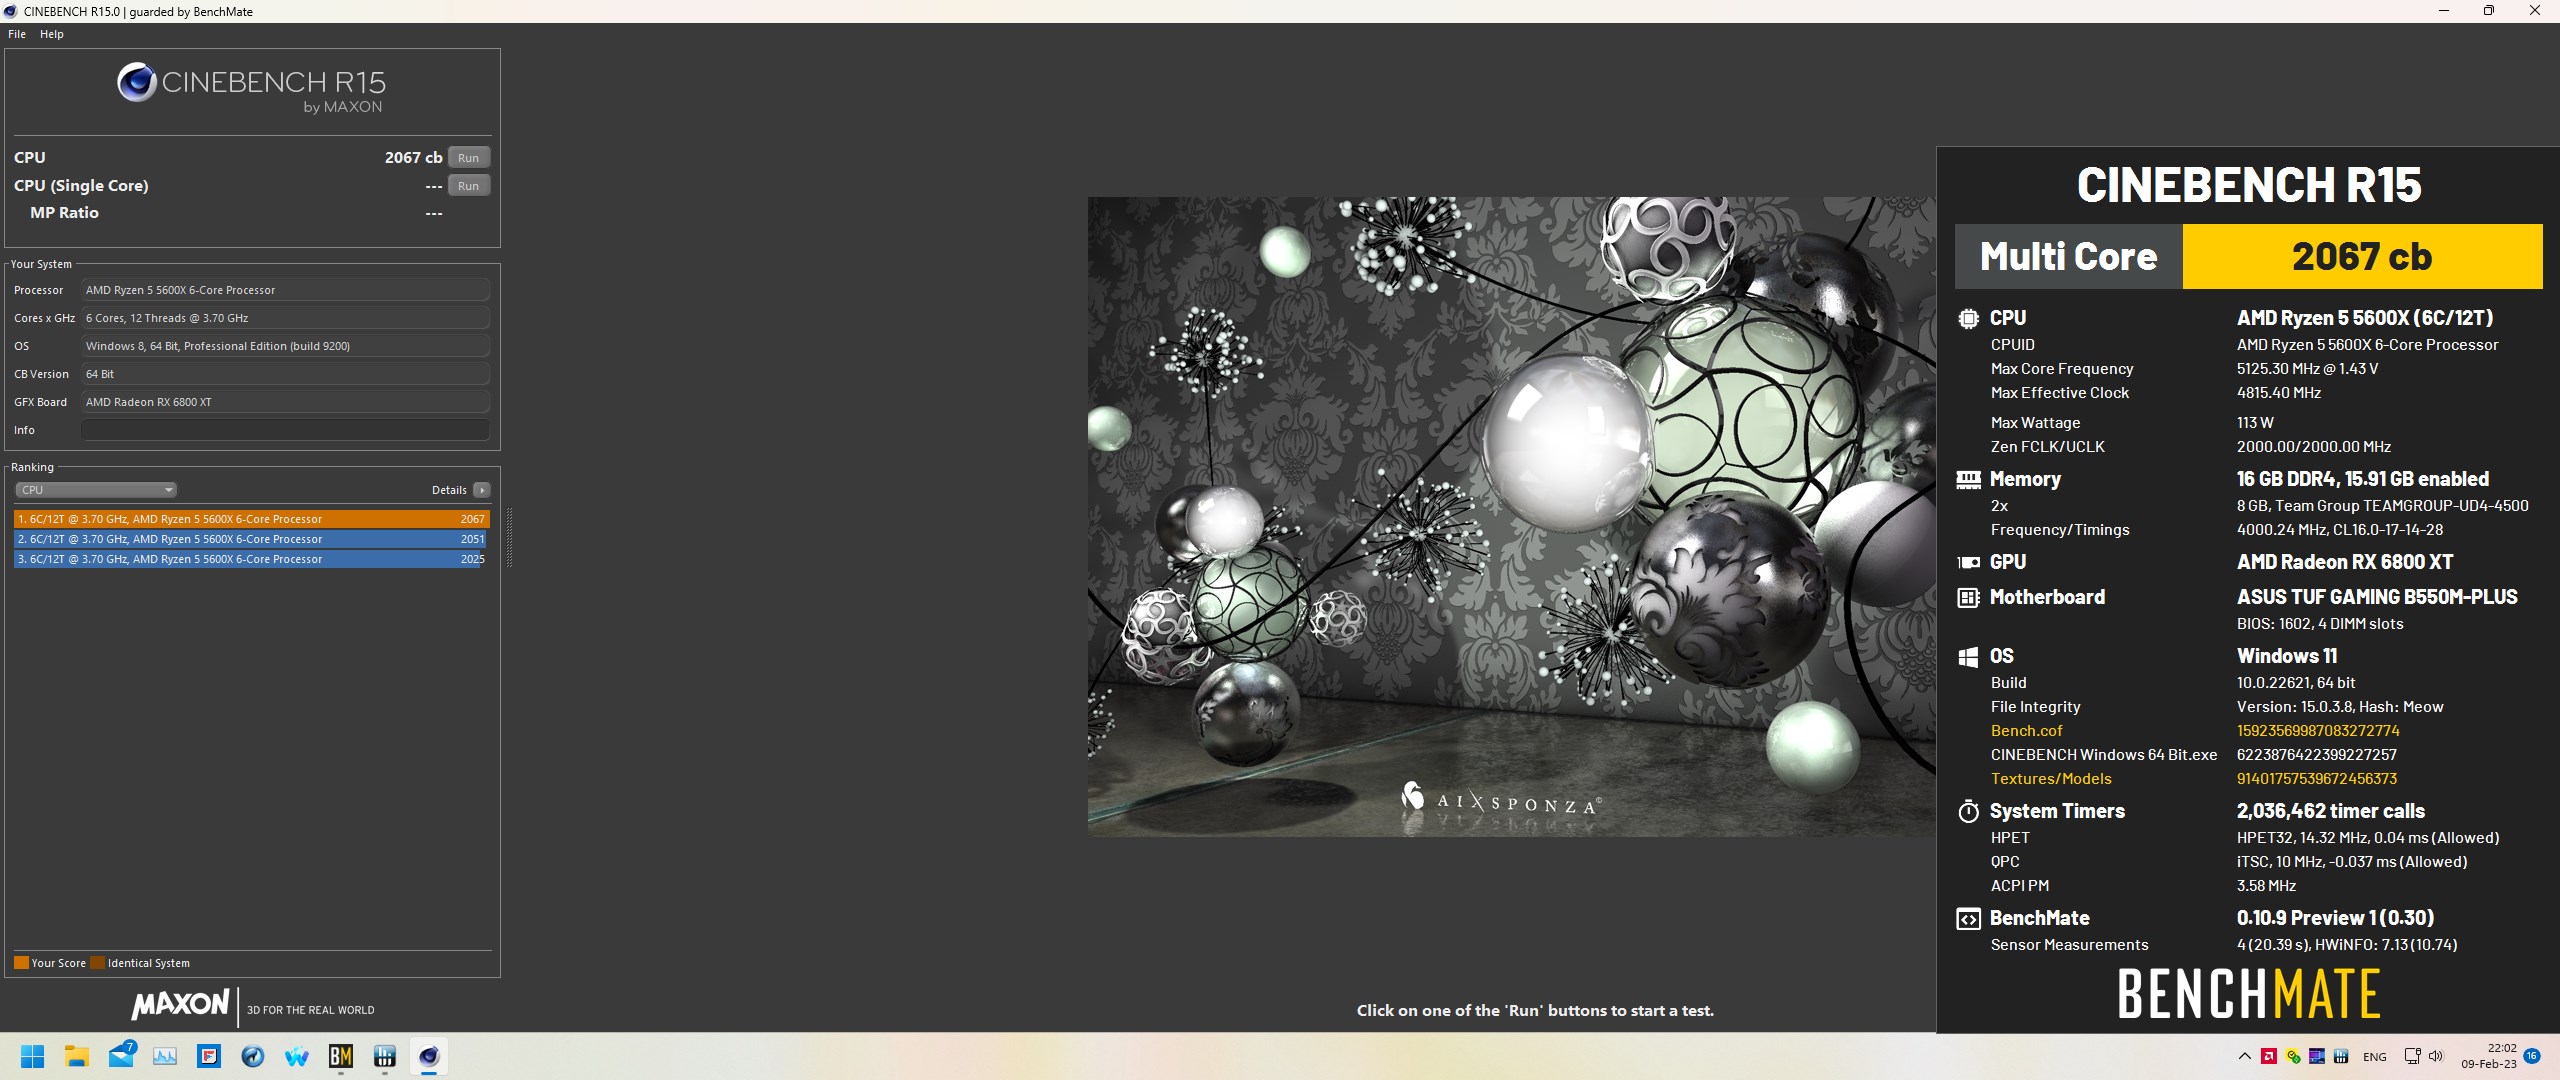This screenshot has width=2560, height=1080.
Task: Open the Mail app with 7 notifications
Action: pos(122,1056)
